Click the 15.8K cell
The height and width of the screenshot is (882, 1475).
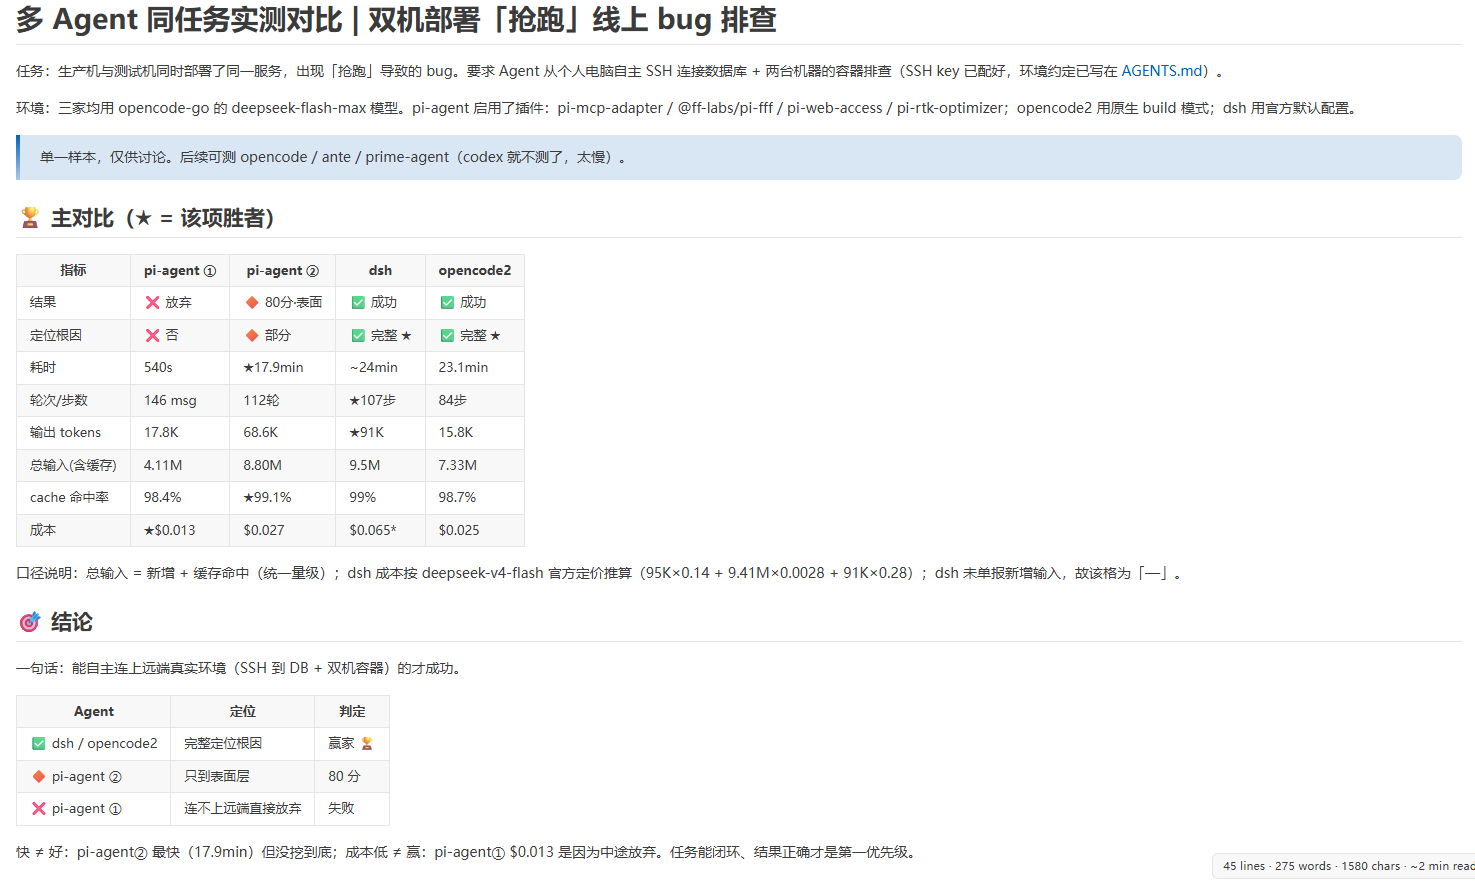(x=475, y=432)
